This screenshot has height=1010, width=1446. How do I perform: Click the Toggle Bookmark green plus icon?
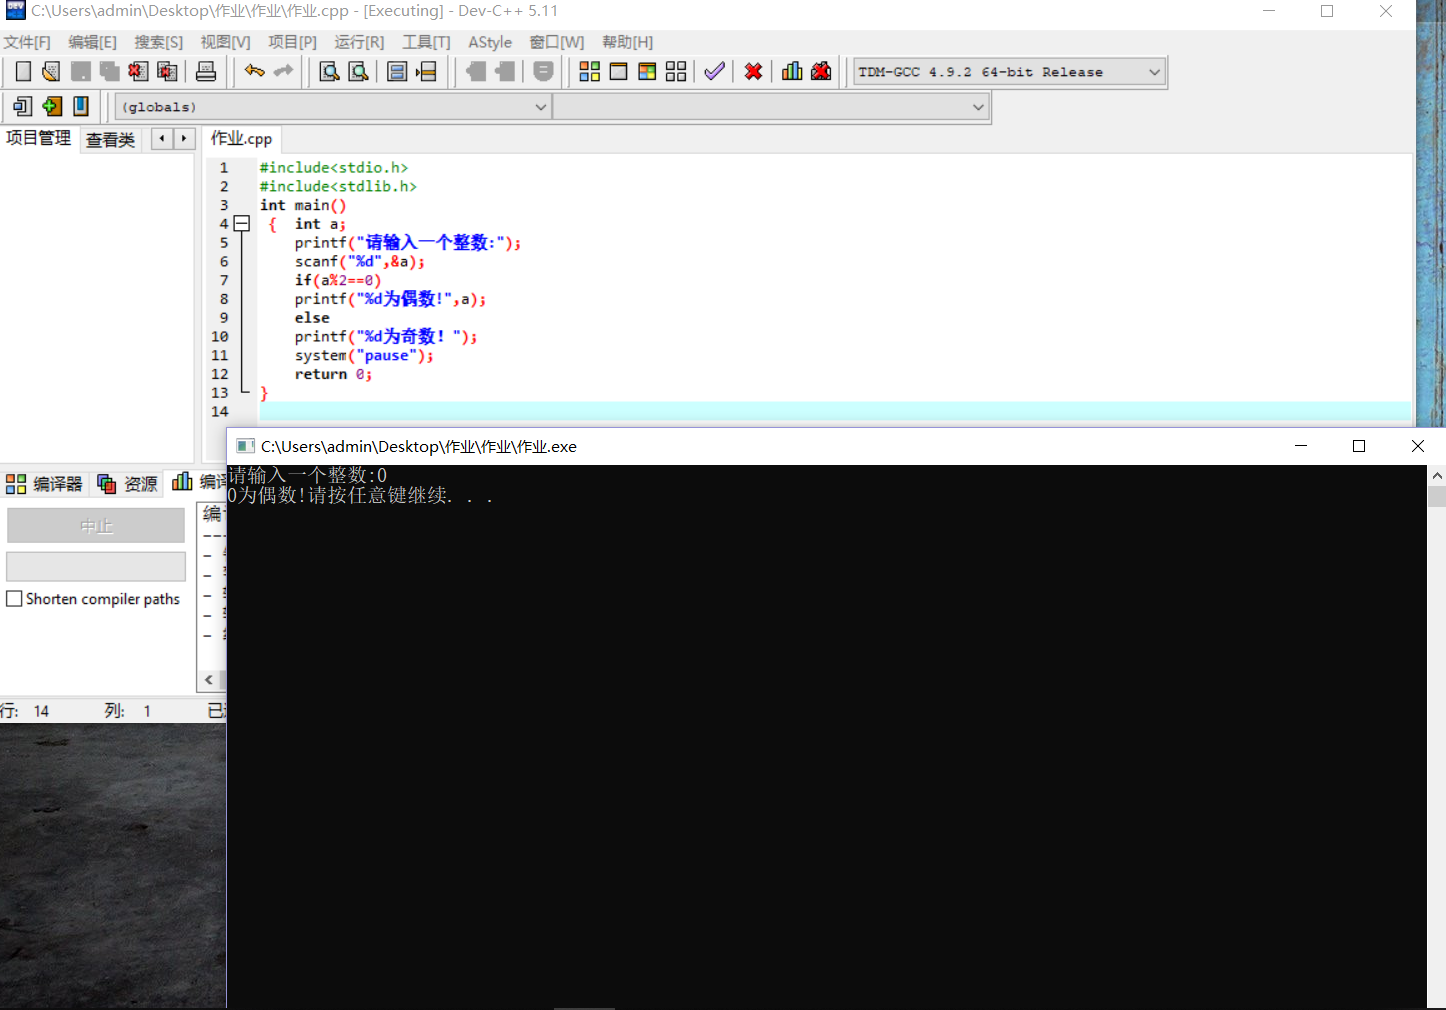[52, 106]
